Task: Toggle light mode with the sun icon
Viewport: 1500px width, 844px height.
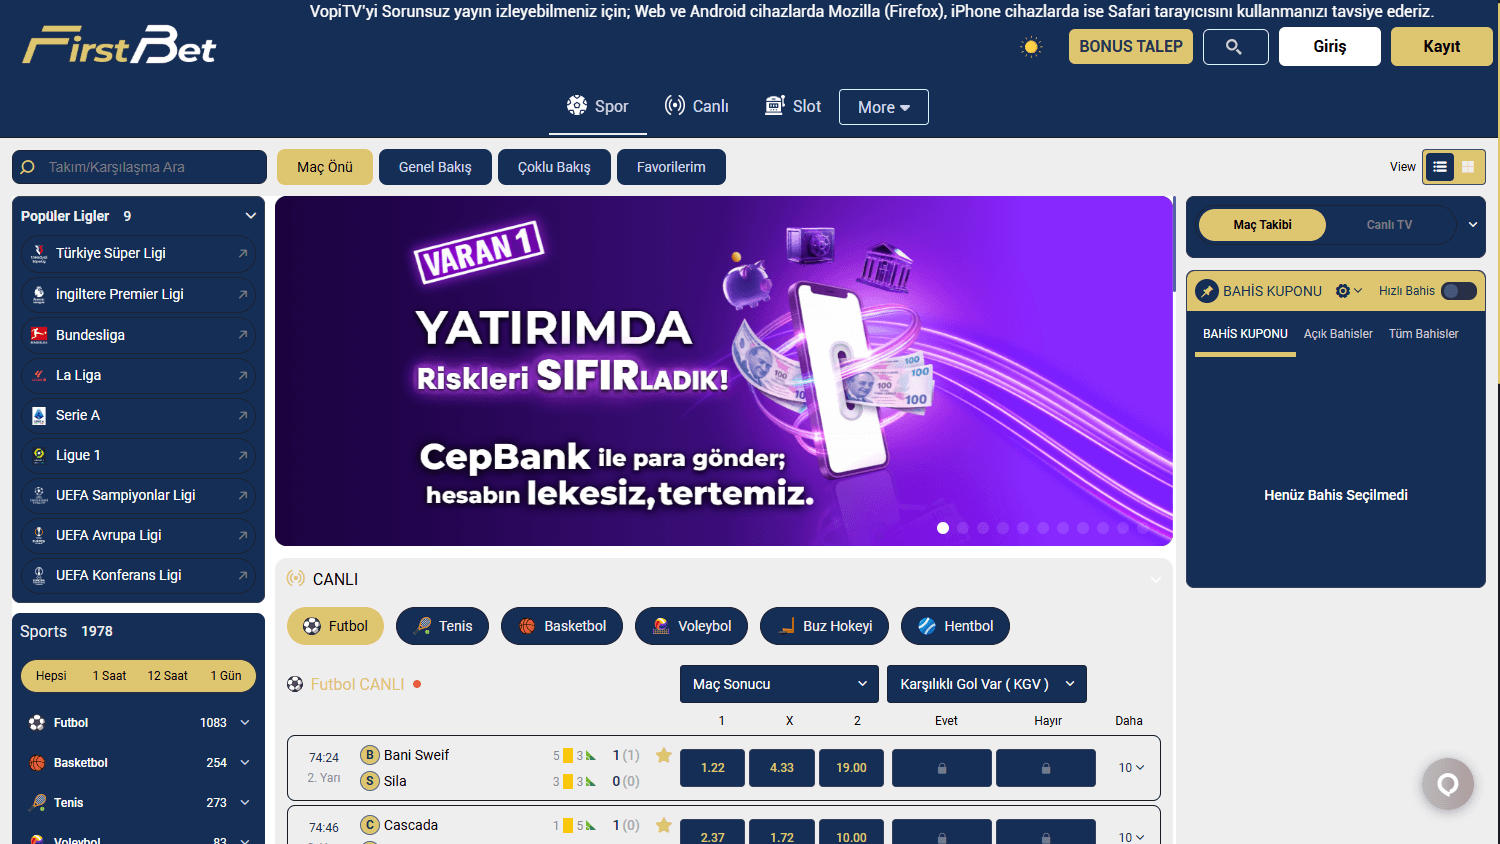Action: click(x=1030, y=46)
